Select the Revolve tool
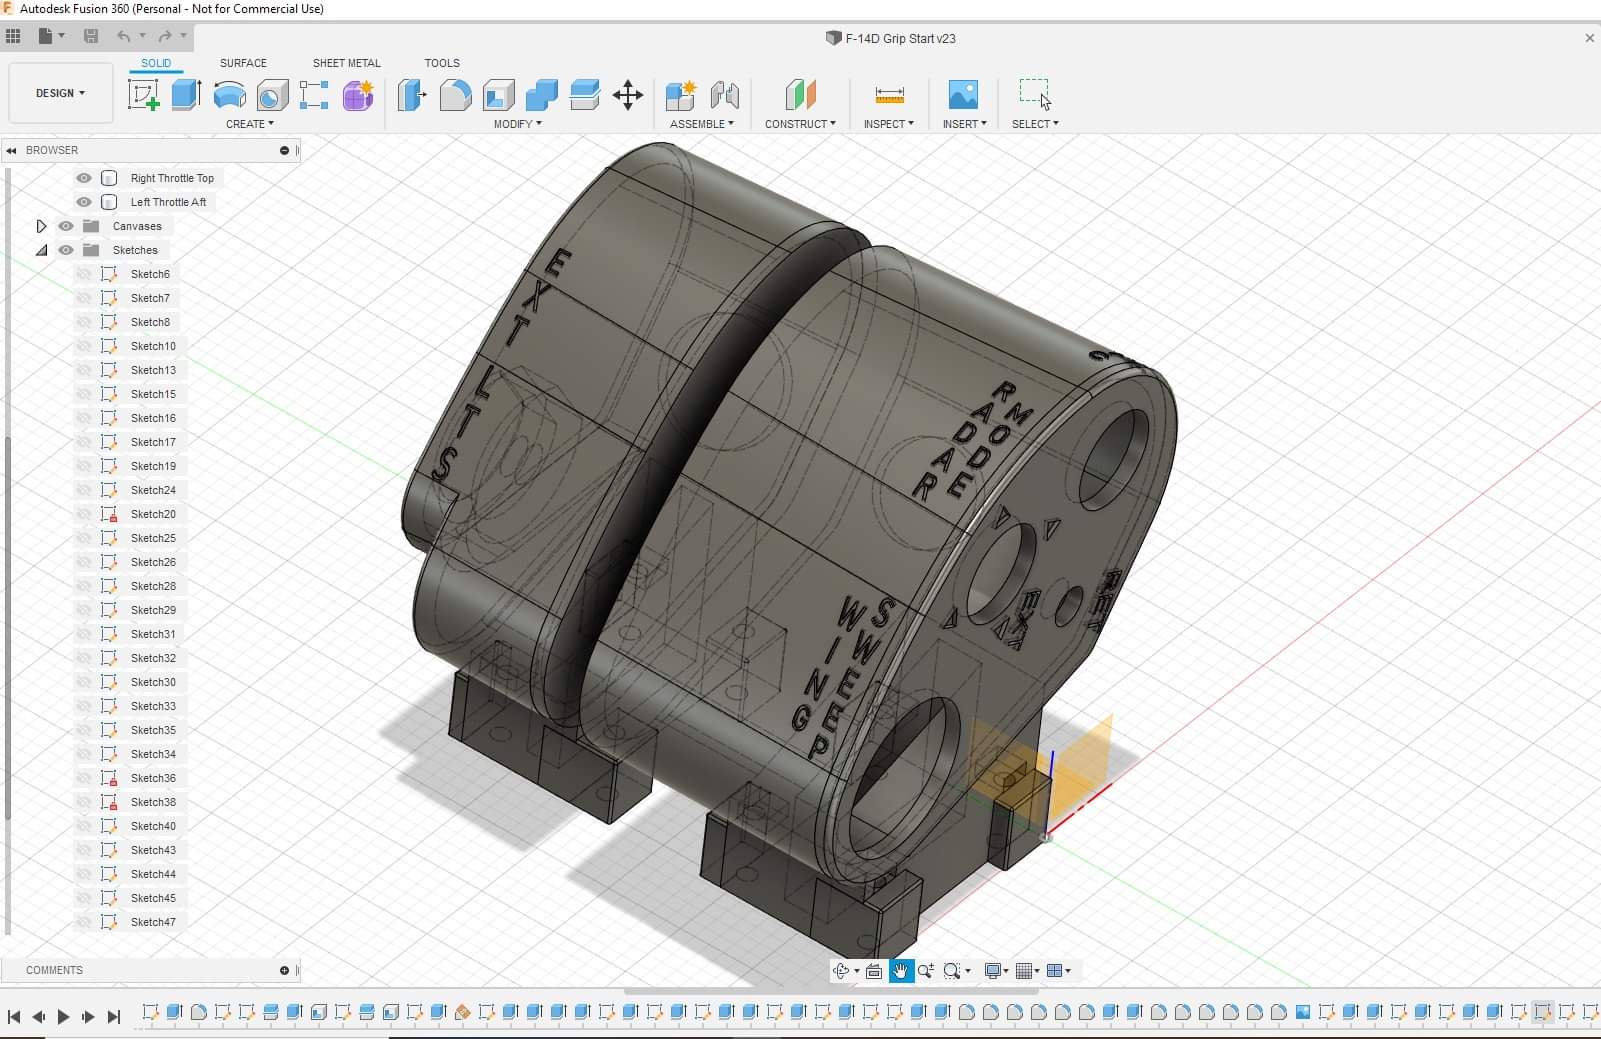The image size is (1601, 1039). tap(230, 95)
